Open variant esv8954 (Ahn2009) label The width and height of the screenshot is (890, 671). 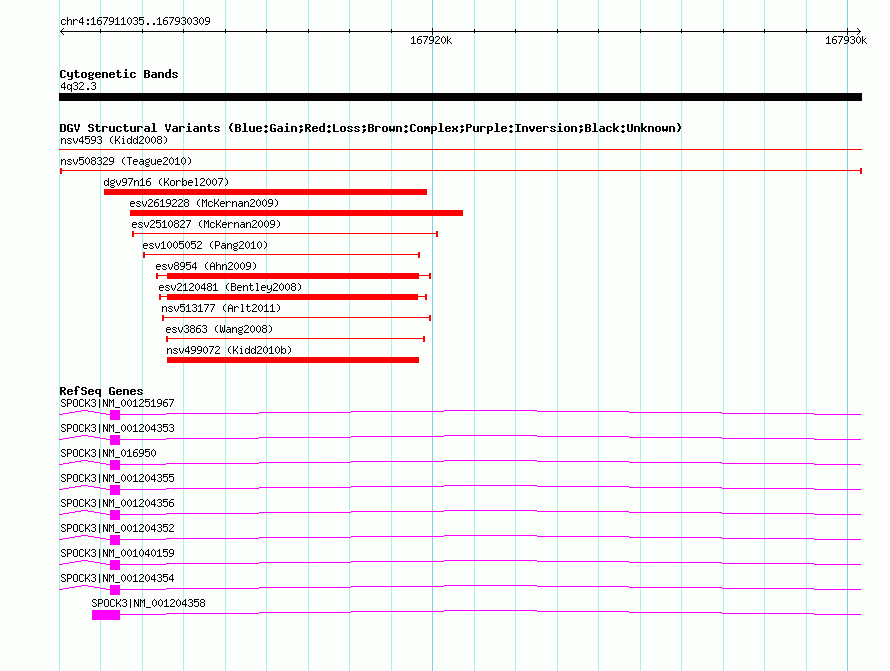coord(206,266)
